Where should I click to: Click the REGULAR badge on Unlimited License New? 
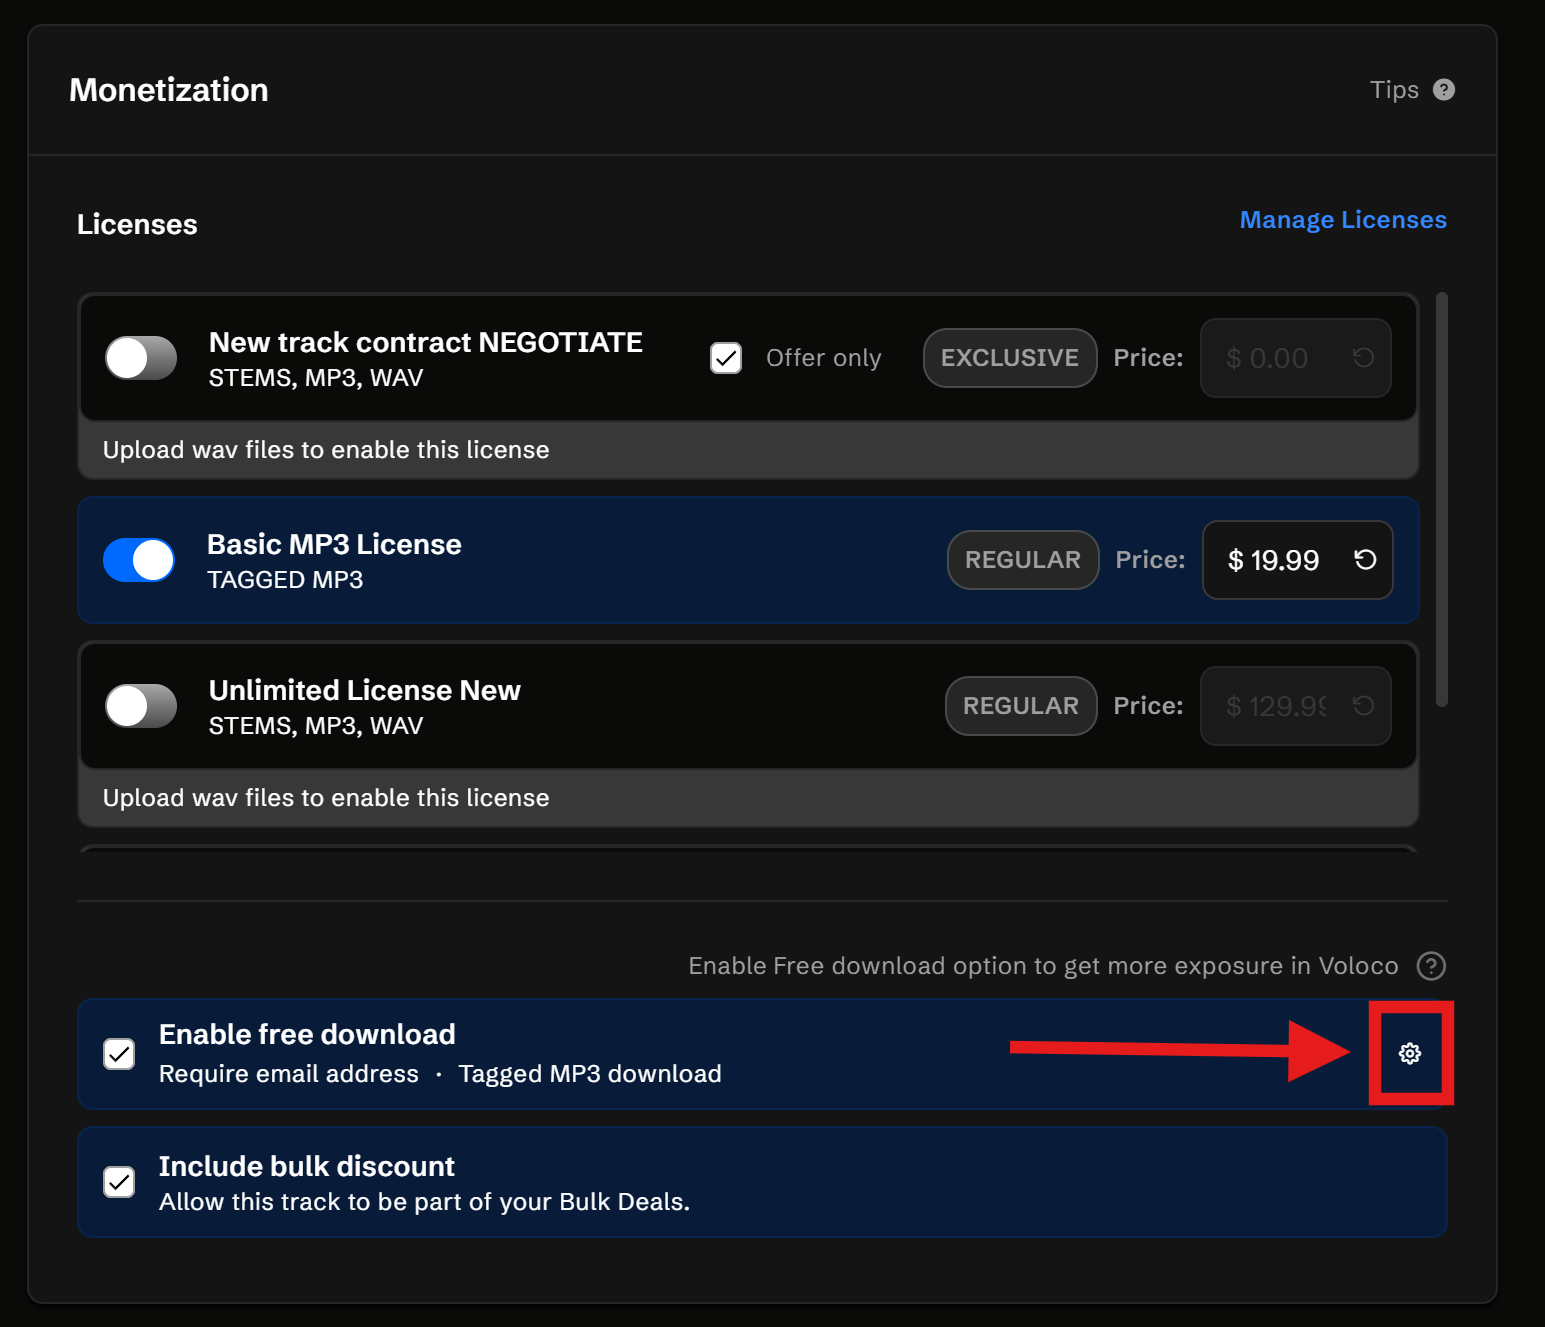[x=1020, y=706]
